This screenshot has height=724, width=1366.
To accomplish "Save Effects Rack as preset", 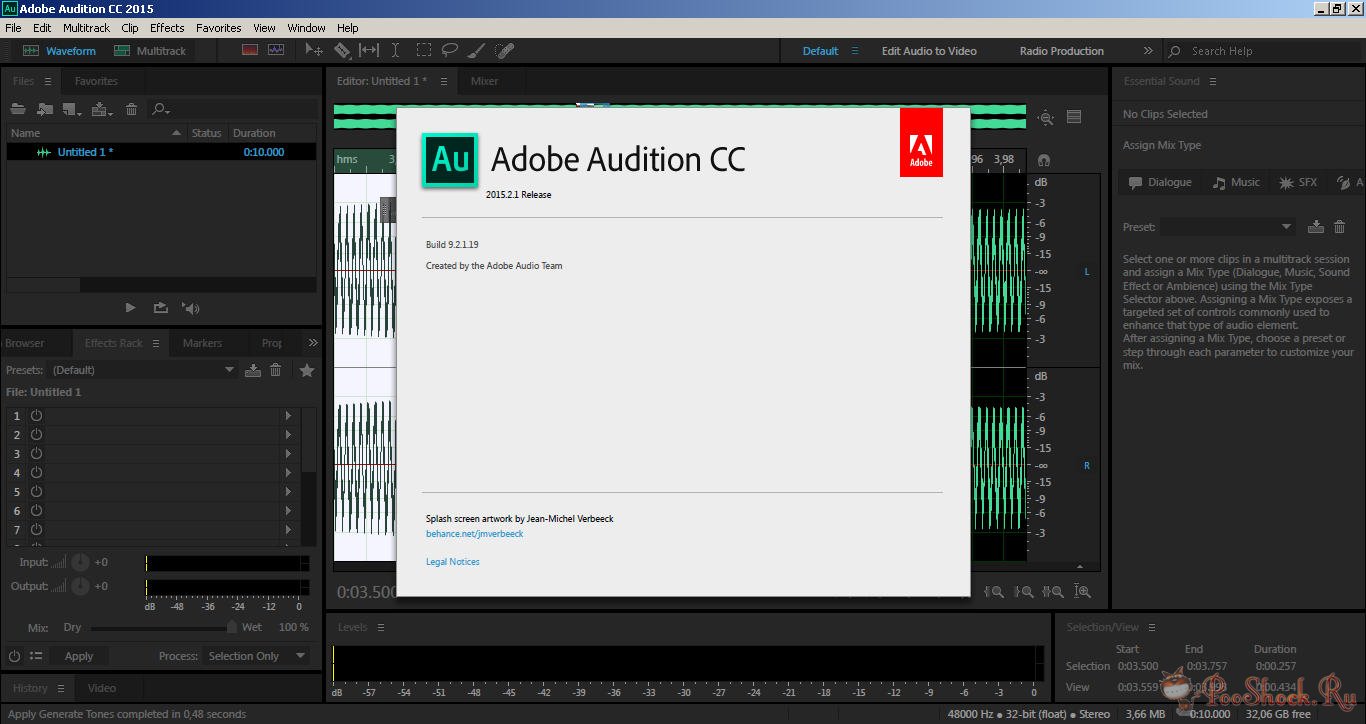I will pyautogui.click(x=253, y=370).
